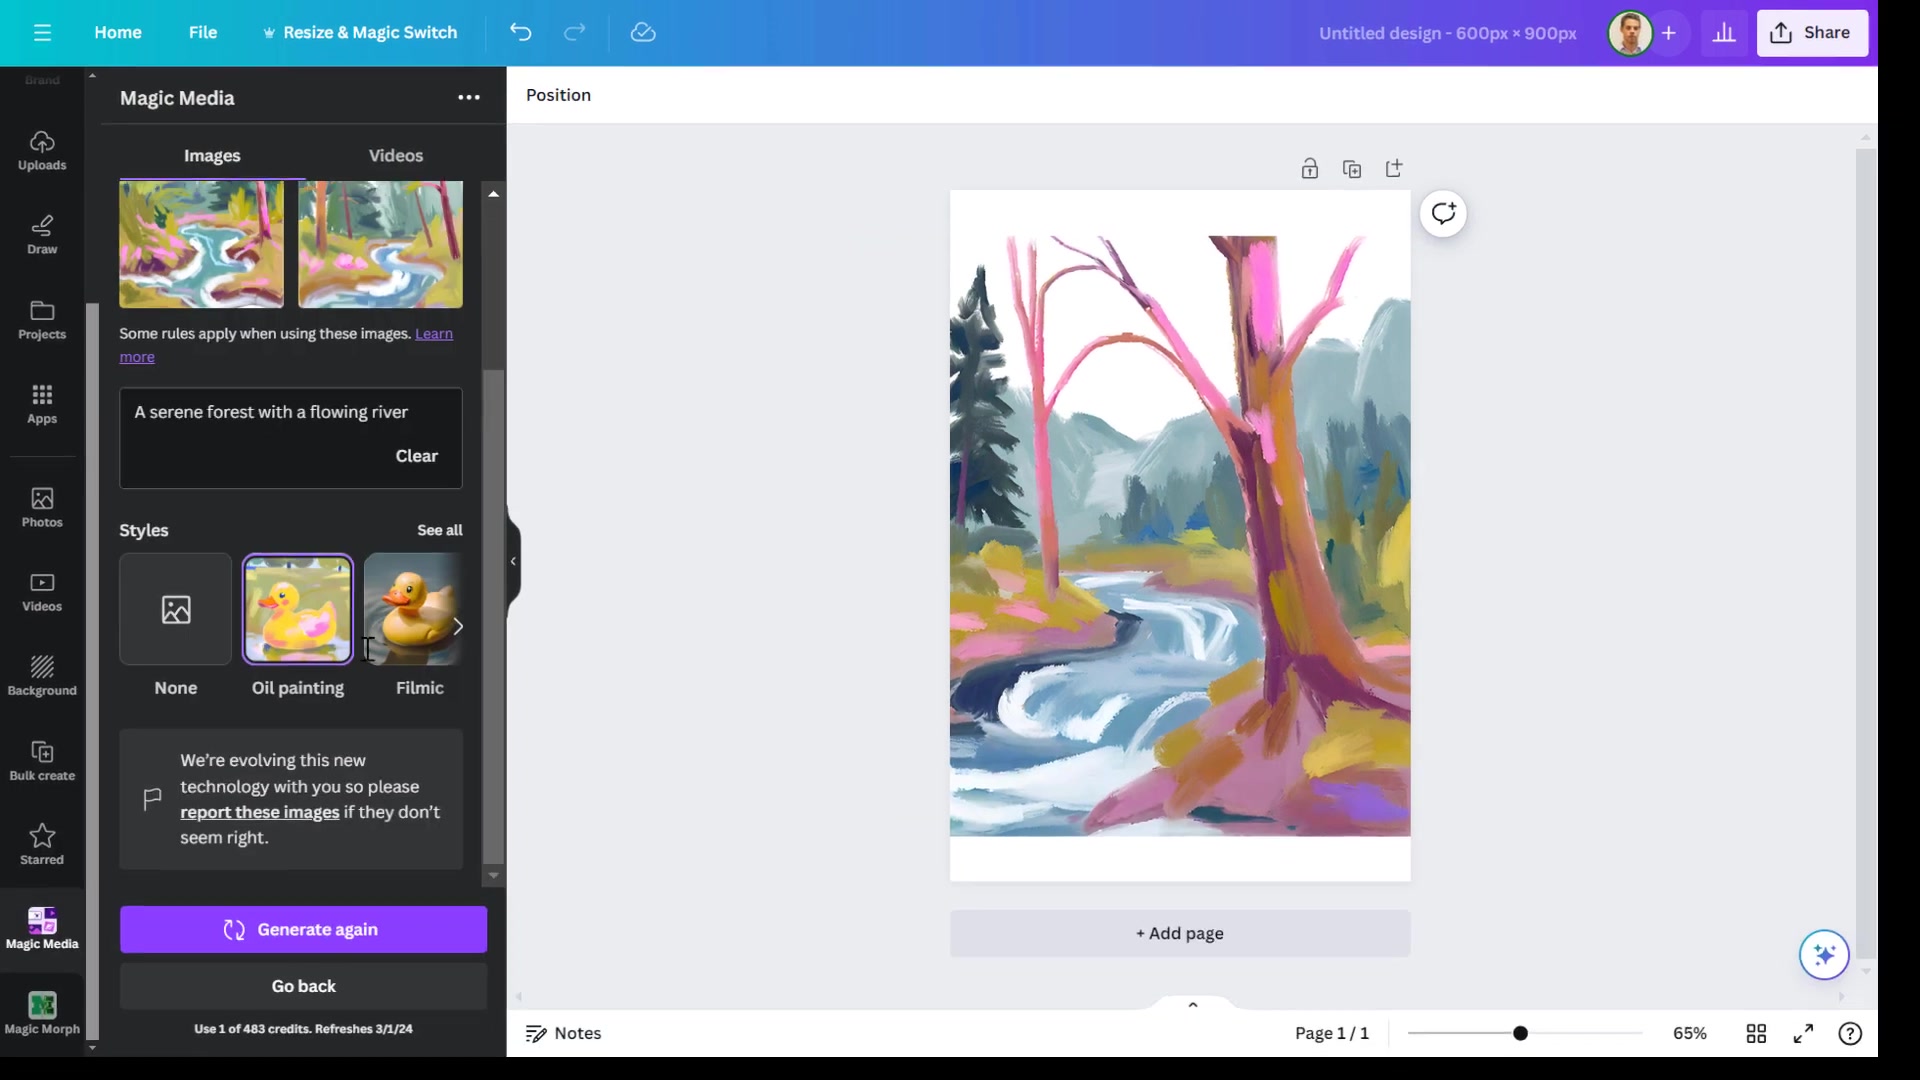Switch to the Videos tab

[396, 155]
